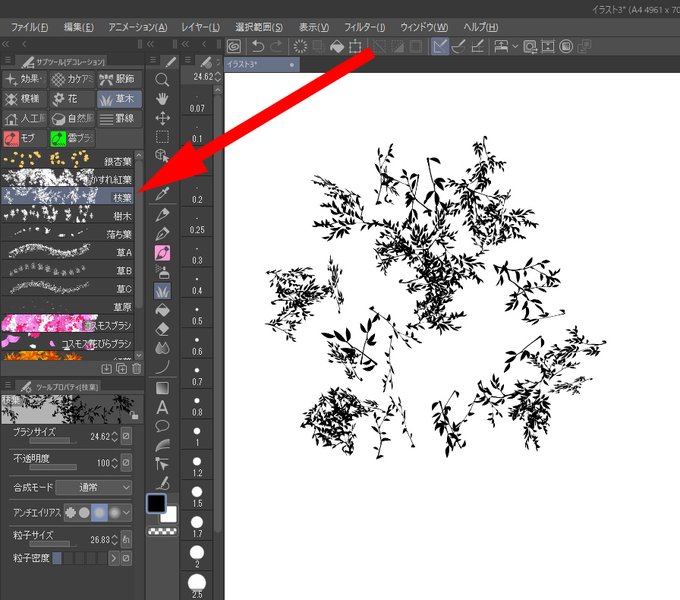Open the 合成モード blending mode dropdown

[x=94, y=487]
